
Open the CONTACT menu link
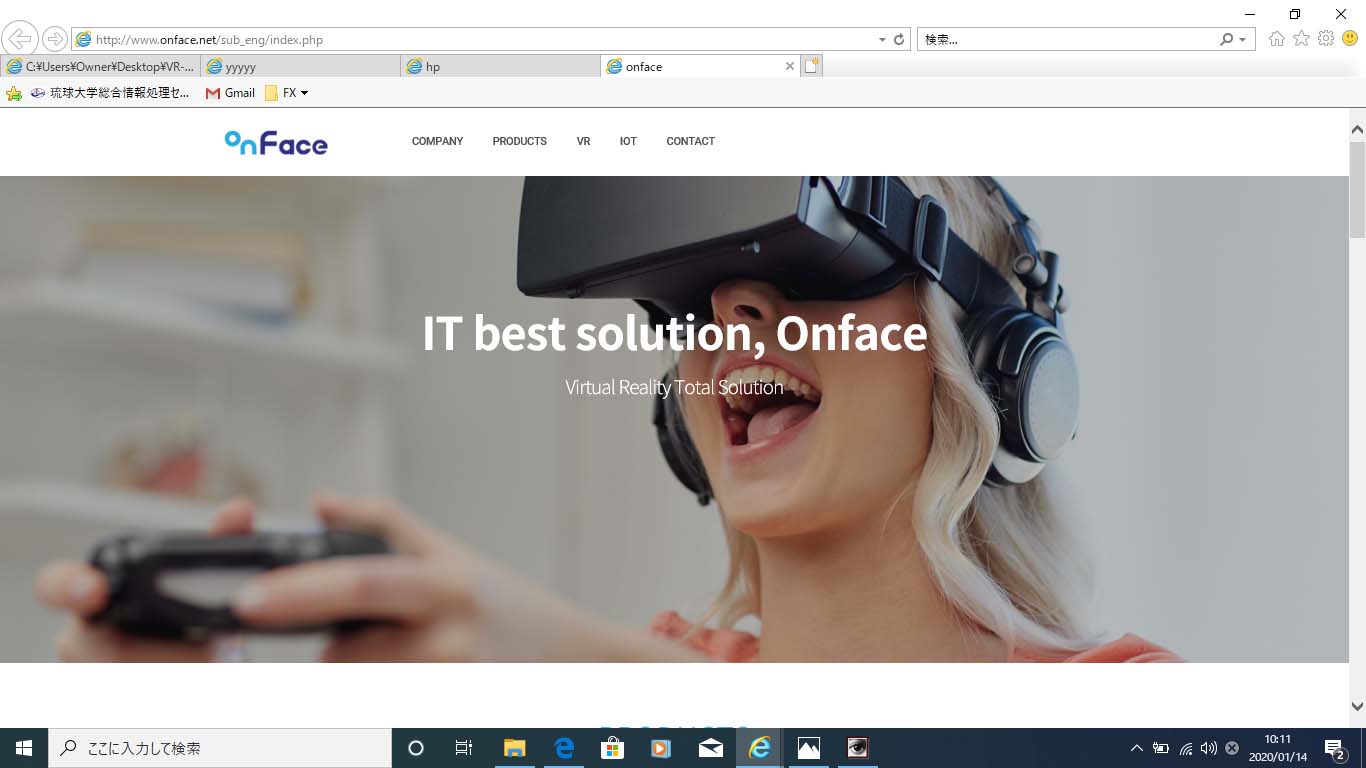(690, 141)
